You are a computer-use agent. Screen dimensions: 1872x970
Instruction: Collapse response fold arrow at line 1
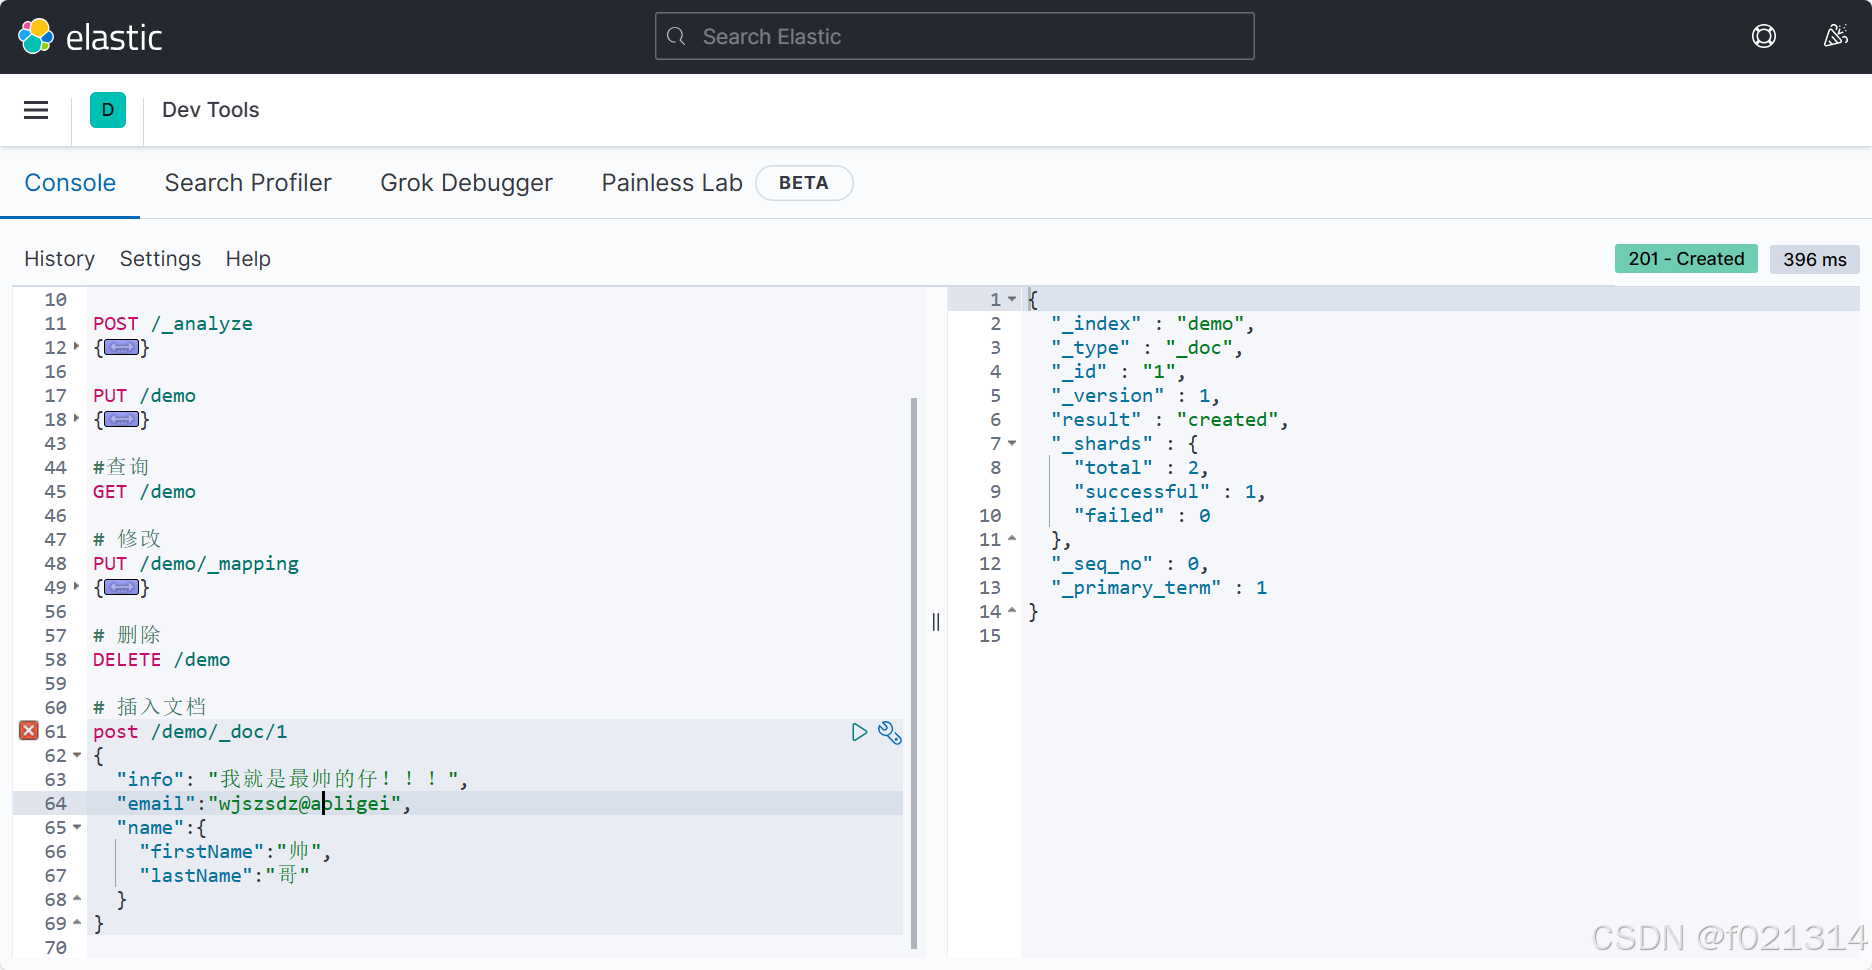click(x=1012, y=299)
